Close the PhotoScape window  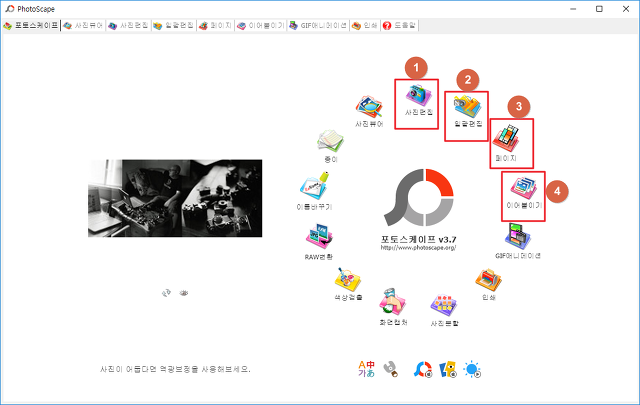pyautogui.click(x=626, y=9)
